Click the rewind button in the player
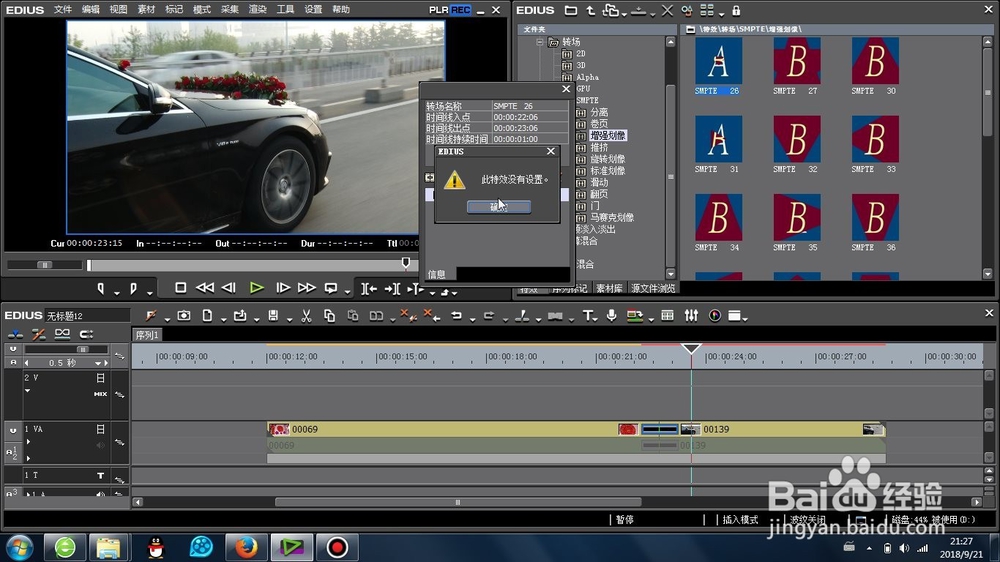This screenshot has height=562, width=1000. click(205, 288)
